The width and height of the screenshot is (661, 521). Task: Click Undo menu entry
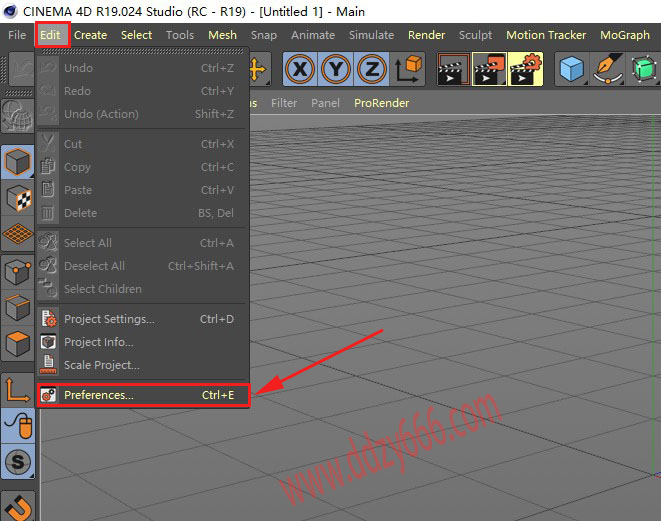142,68
